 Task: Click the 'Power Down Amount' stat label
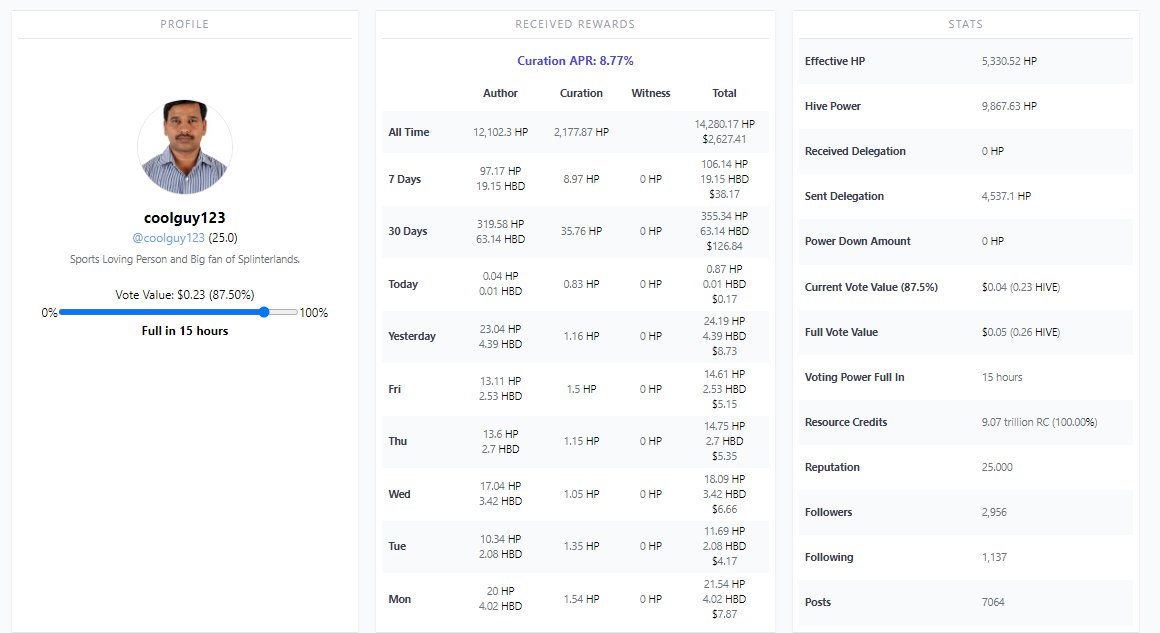coord(857,241)
